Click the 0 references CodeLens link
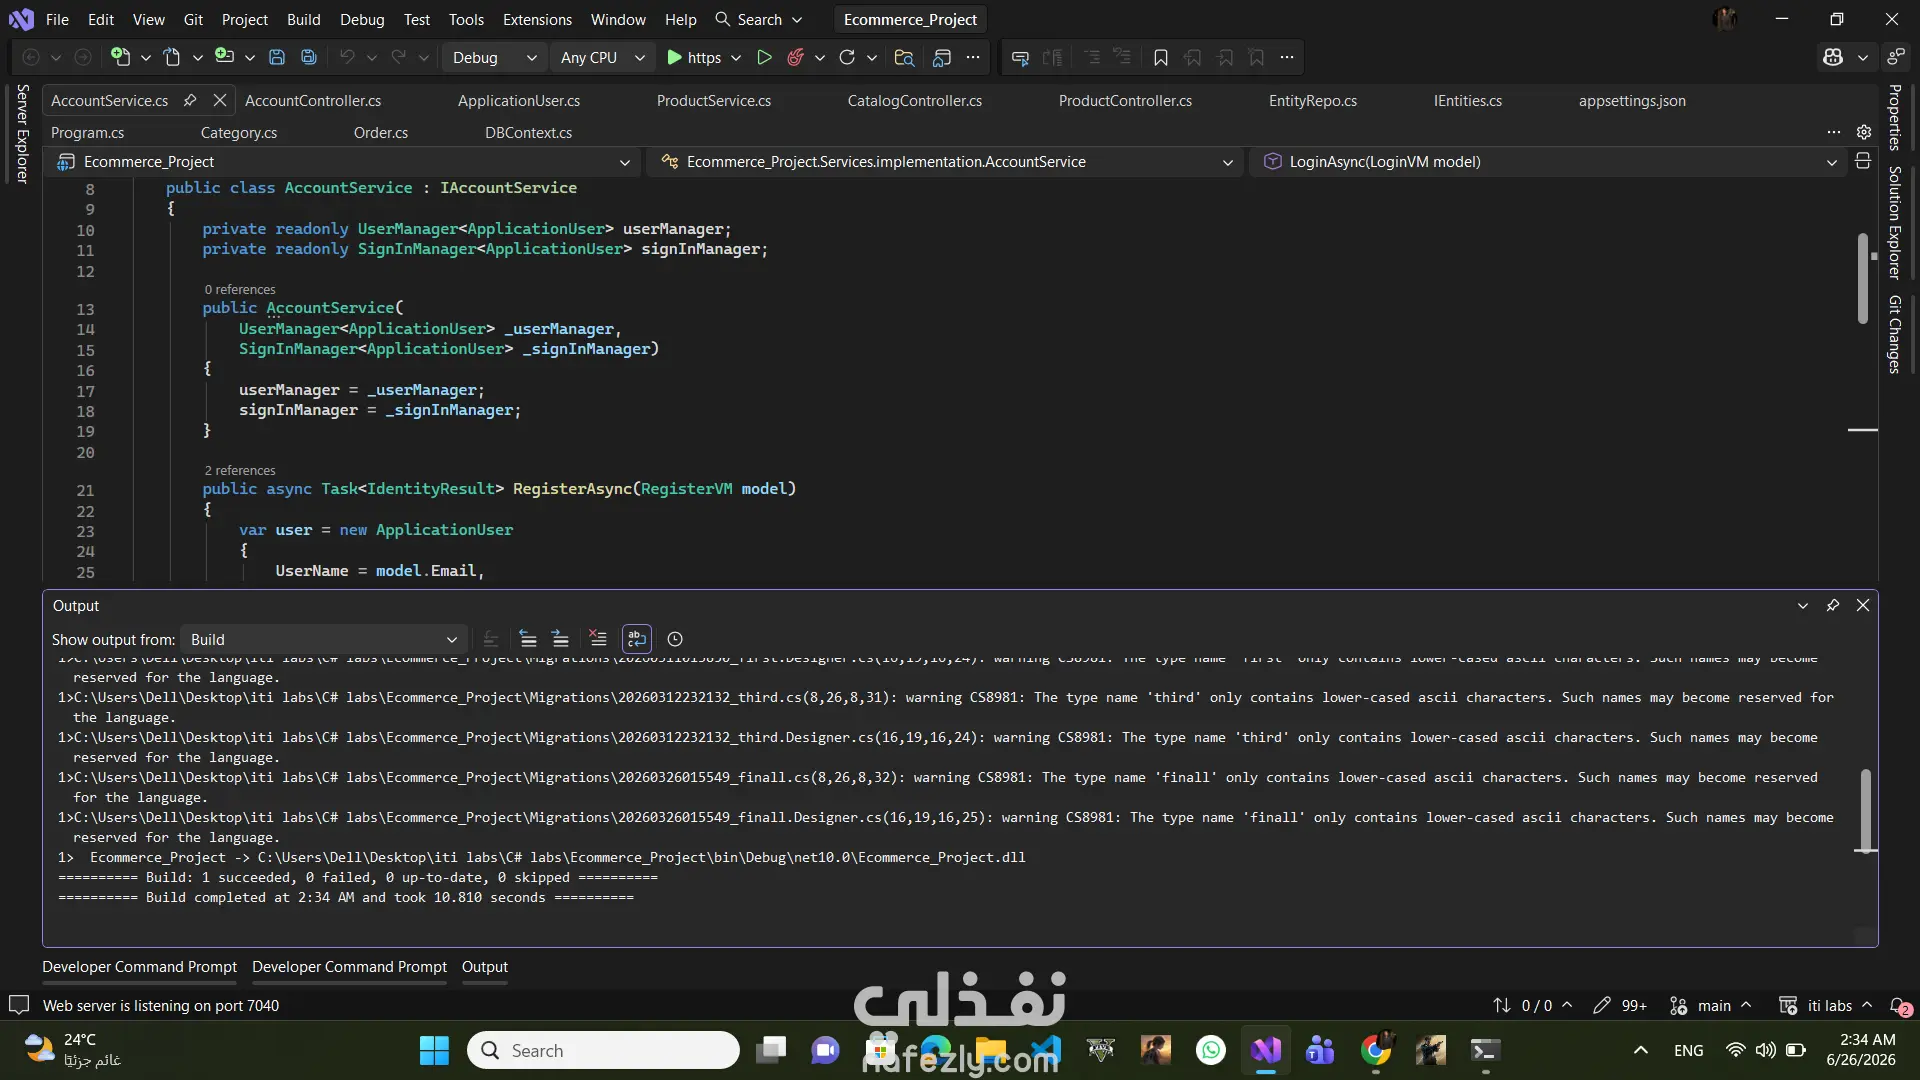The height and width of the screenshot is (1080, 1920). (240, 289)
